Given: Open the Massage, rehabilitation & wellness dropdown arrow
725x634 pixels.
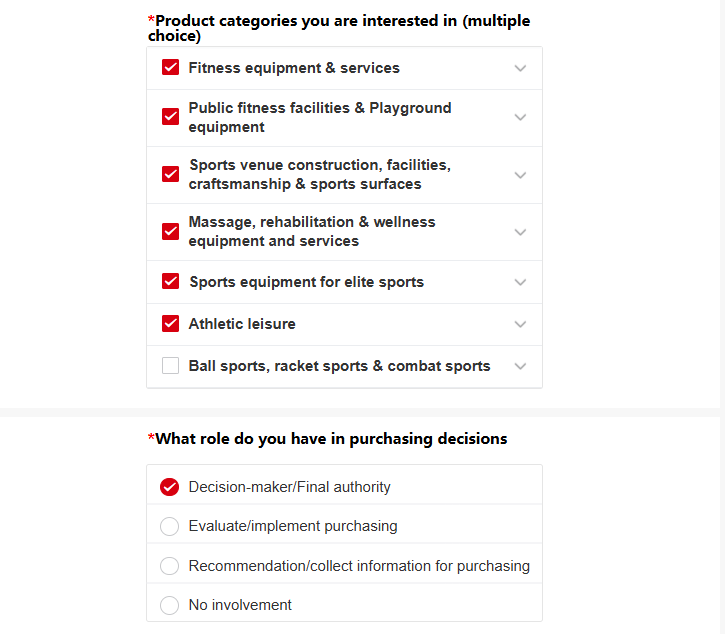Looking at the screenshot, I should (x=520, y=232).
